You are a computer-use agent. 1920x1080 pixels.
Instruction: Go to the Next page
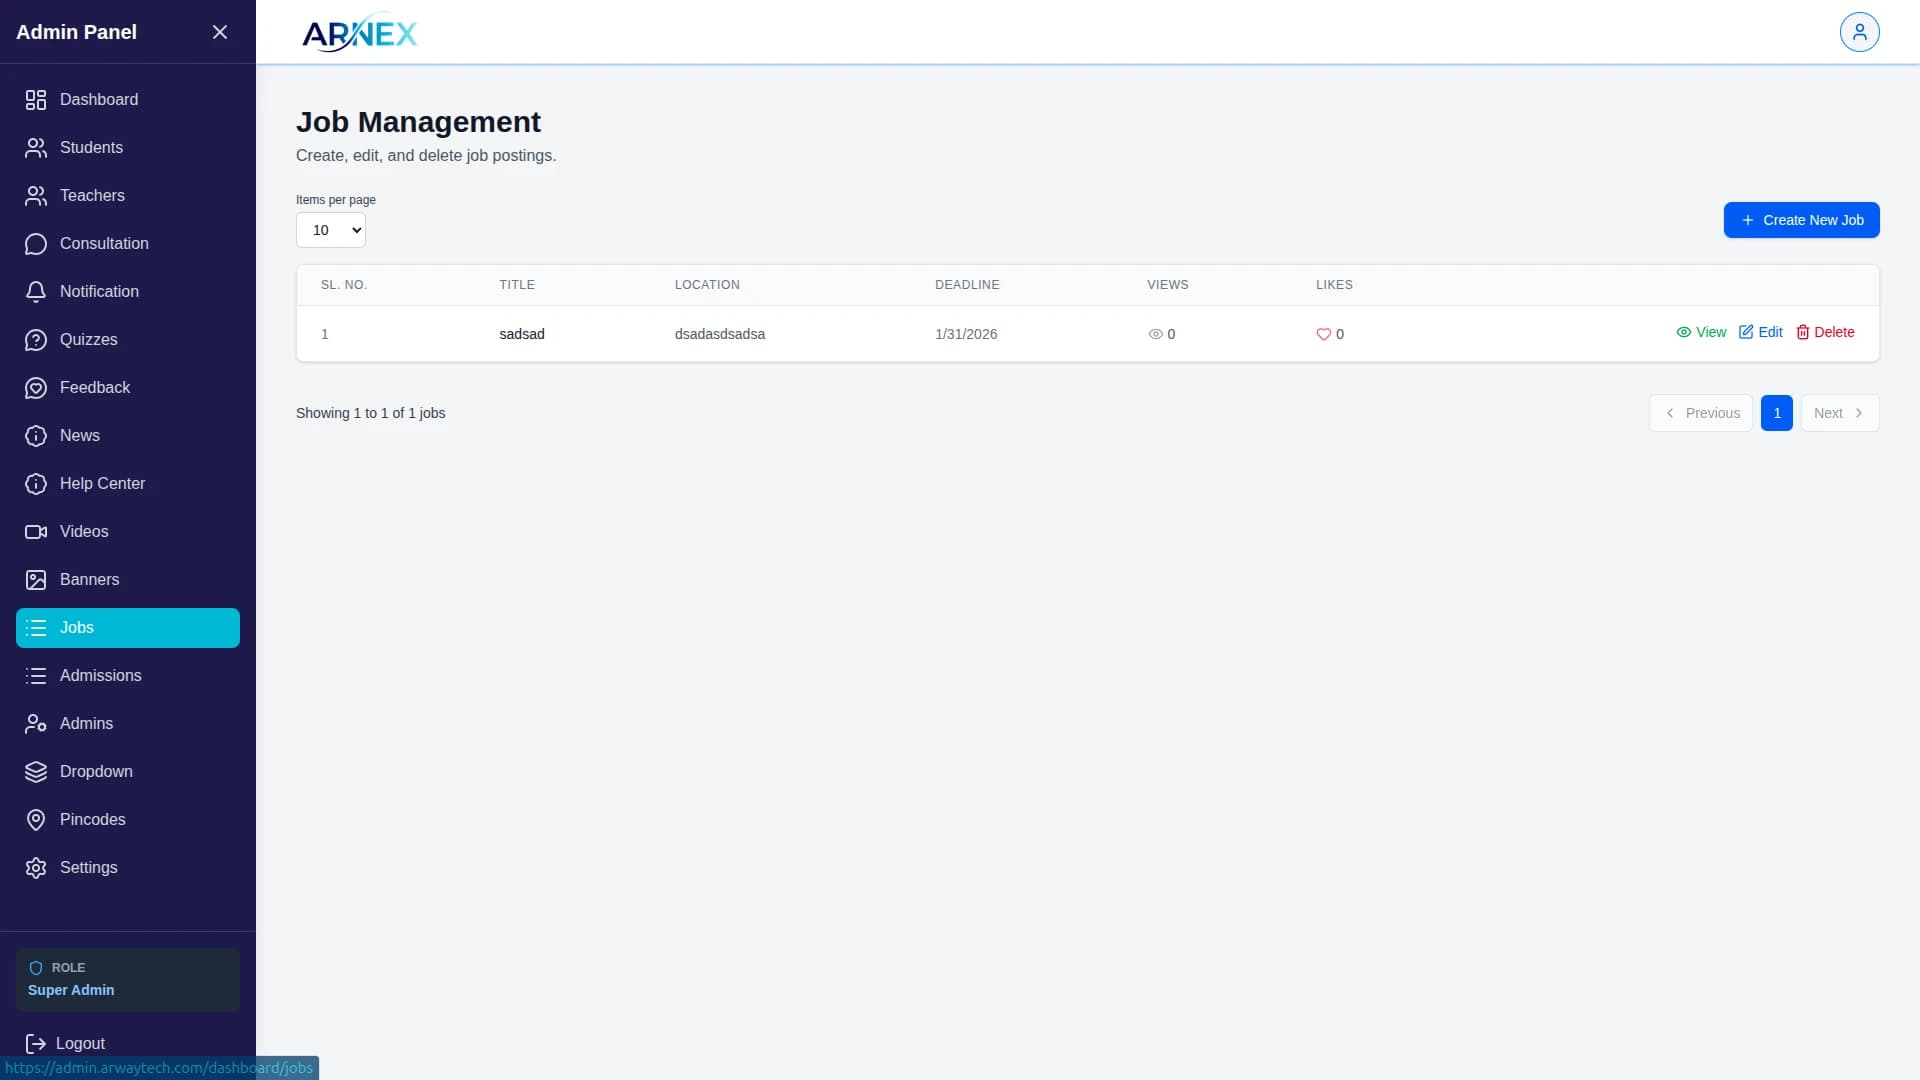pyautogui.click(x=1839, y=413)
